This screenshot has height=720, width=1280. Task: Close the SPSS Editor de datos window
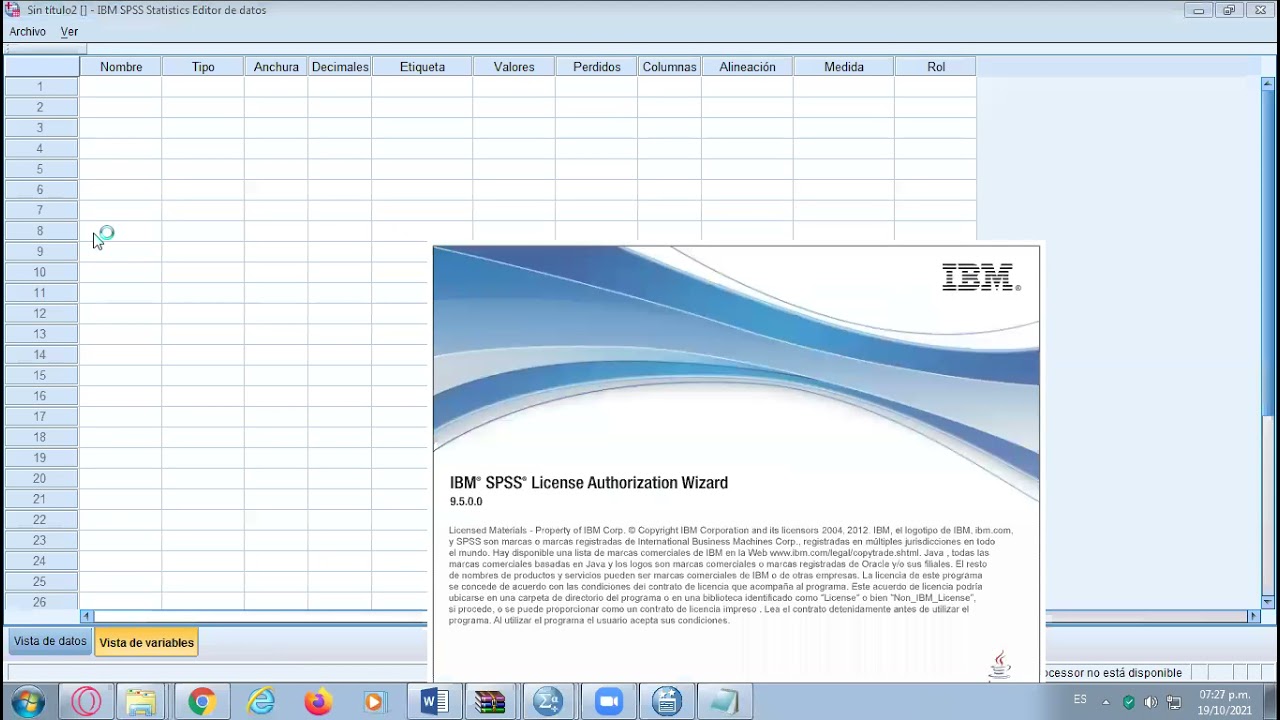tap(1261, 10)
